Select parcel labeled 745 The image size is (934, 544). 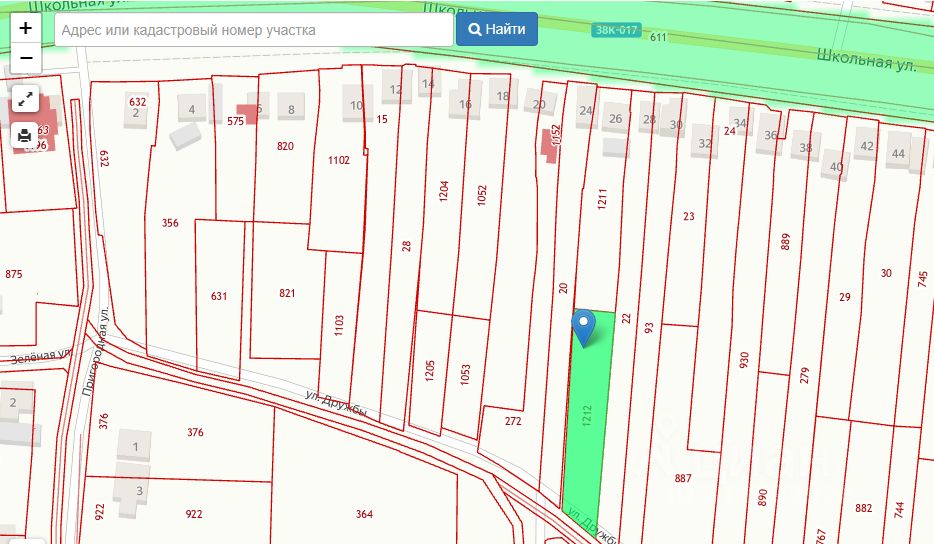coord(923,279)
